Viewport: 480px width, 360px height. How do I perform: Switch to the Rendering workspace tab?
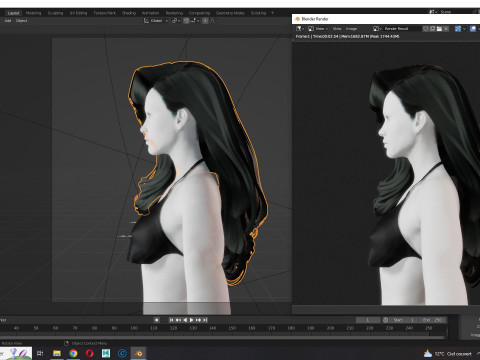(174, 13)
